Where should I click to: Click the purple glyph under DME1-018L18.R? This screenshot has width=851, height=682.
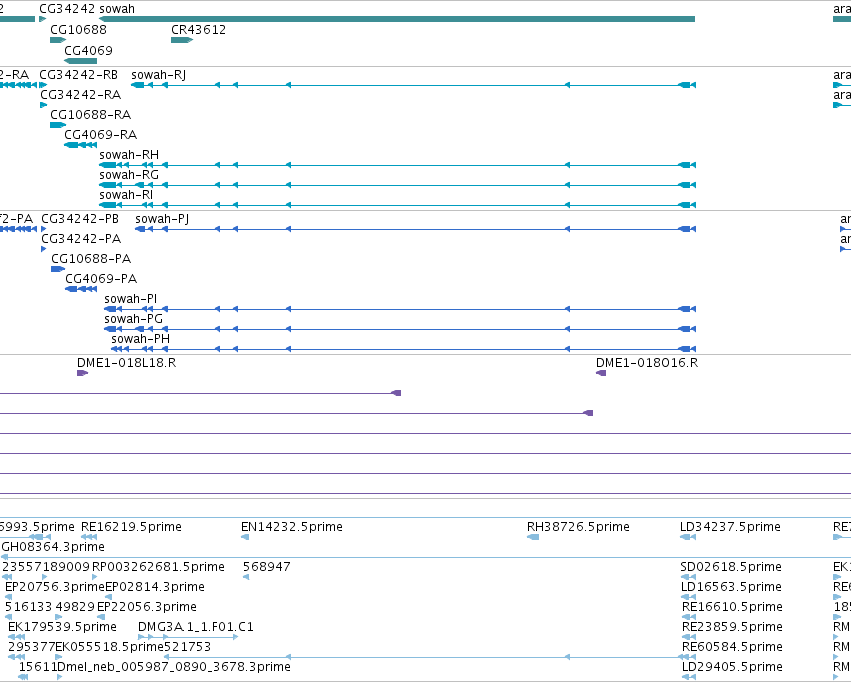tap(82, 373)
